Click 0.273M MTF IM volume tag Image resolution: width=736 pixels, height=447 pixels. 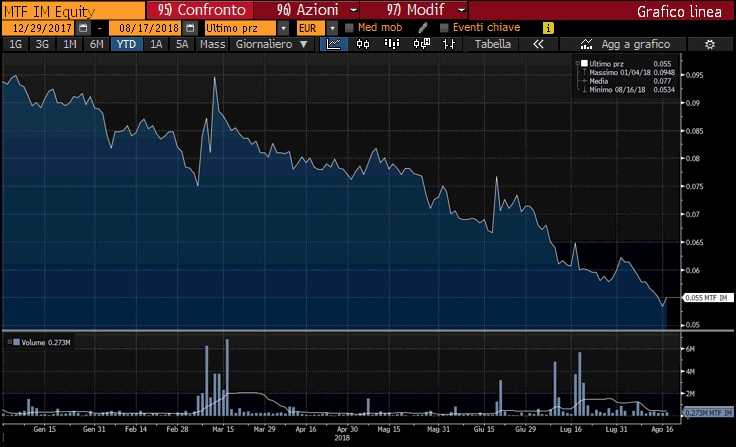tap(708, 413)
